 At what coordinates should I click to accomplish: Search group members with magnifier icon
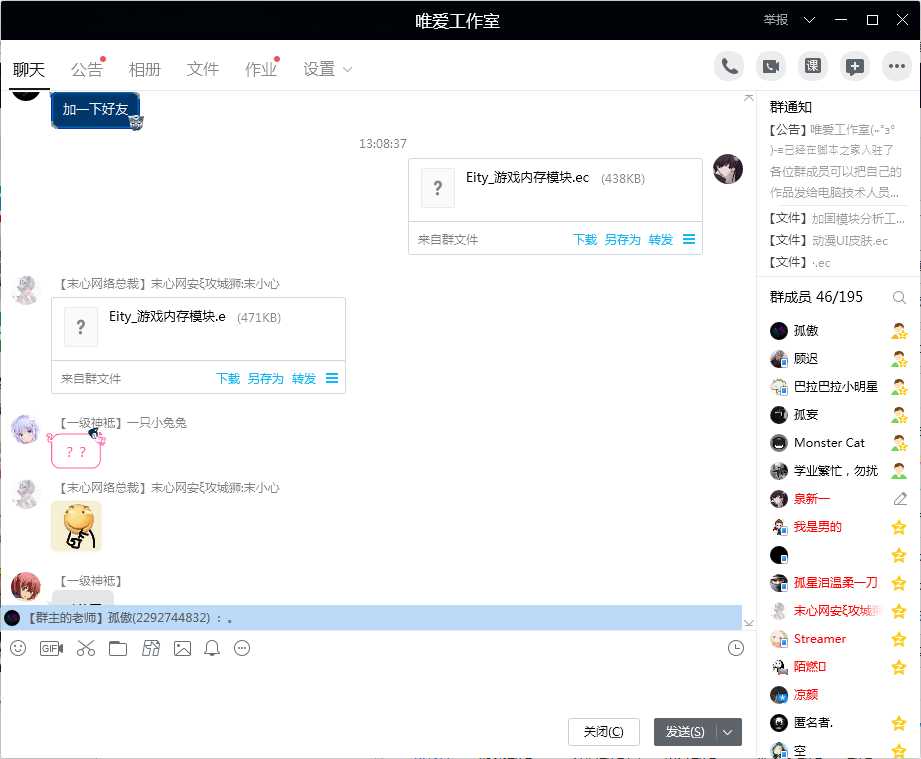point(899,297)
